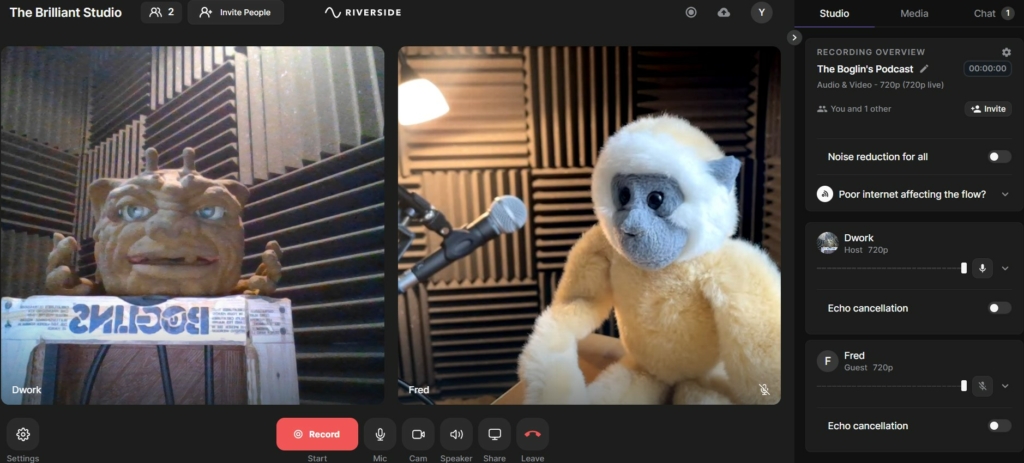Mute Dwork's microphone in side panel
Screen dimensions: 1024x463
(x=982, y=268)
